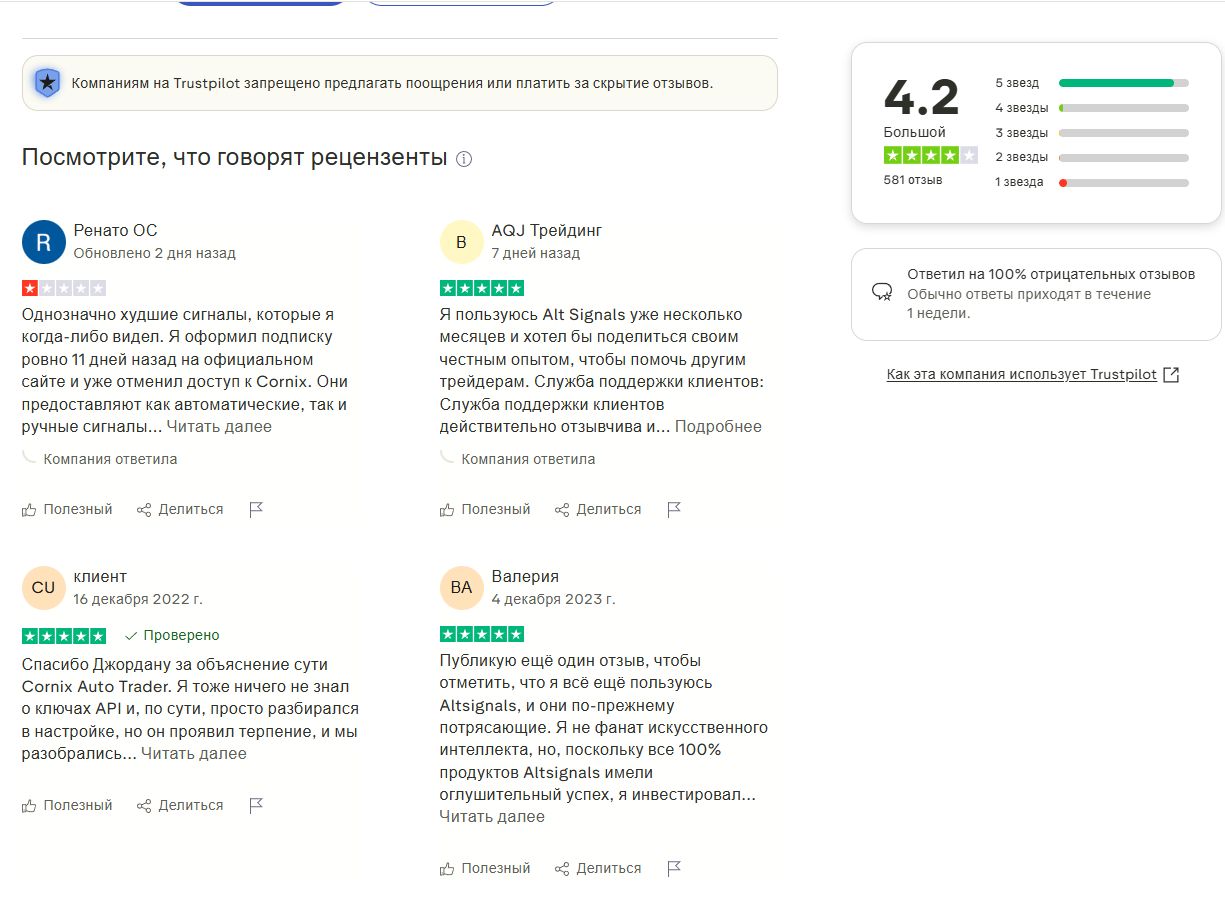
Task: Expand AQJ Трейдинг review via Подробнее
Action: 718,427
